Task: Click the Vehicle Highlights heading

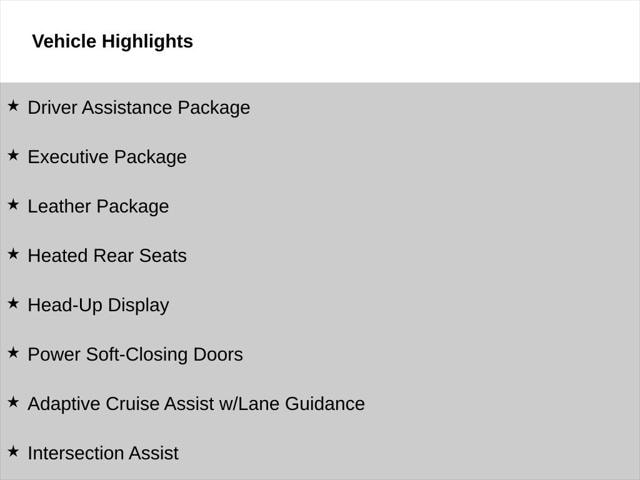Action: tap(112, 42)
